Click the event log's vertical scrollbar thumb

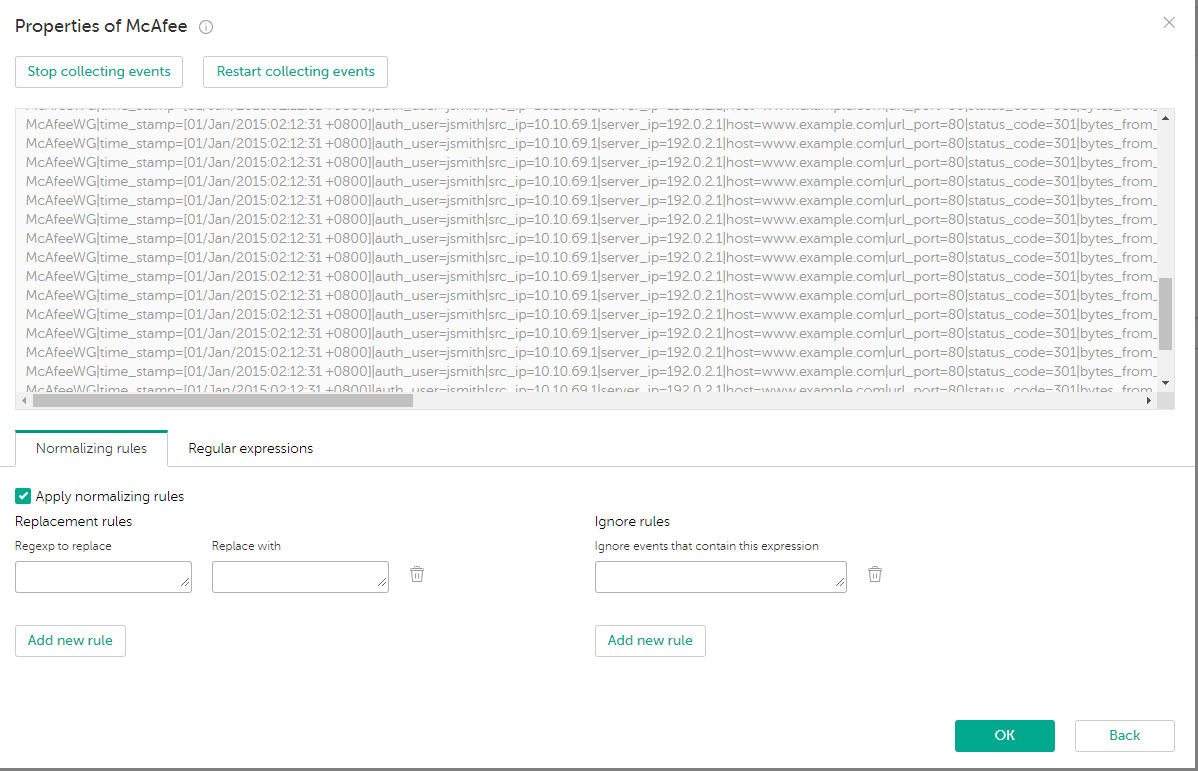pyautogui.click(x=1165, y=315)
